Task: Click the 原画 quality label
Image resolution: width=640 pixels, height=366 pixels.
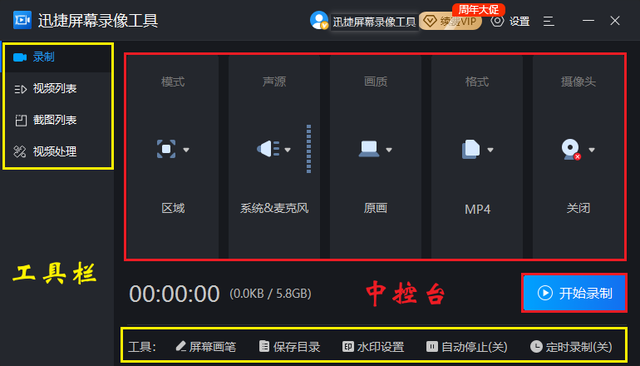Action: click(376, 209)
